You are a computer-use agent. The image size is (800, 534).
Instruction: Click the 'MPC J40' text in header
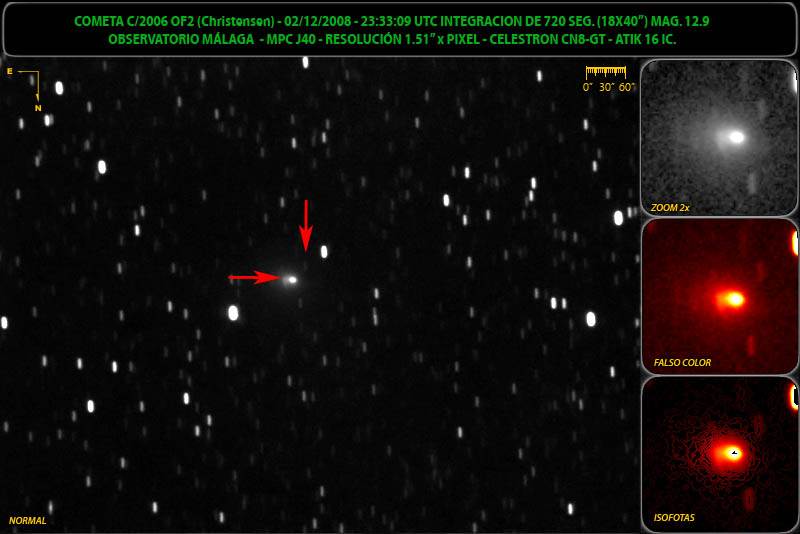[x=291, y=39]
